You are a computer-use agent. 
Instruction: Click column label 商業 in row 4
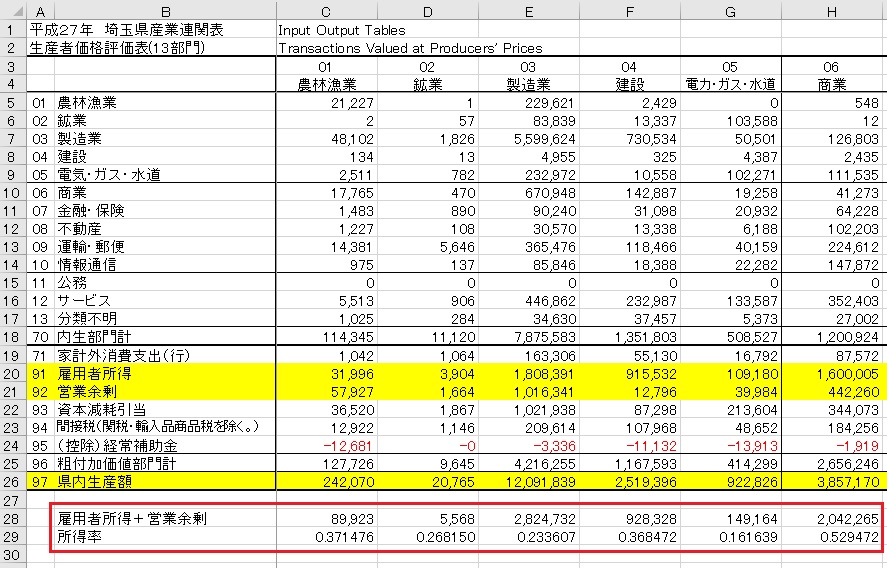[832, 84]
